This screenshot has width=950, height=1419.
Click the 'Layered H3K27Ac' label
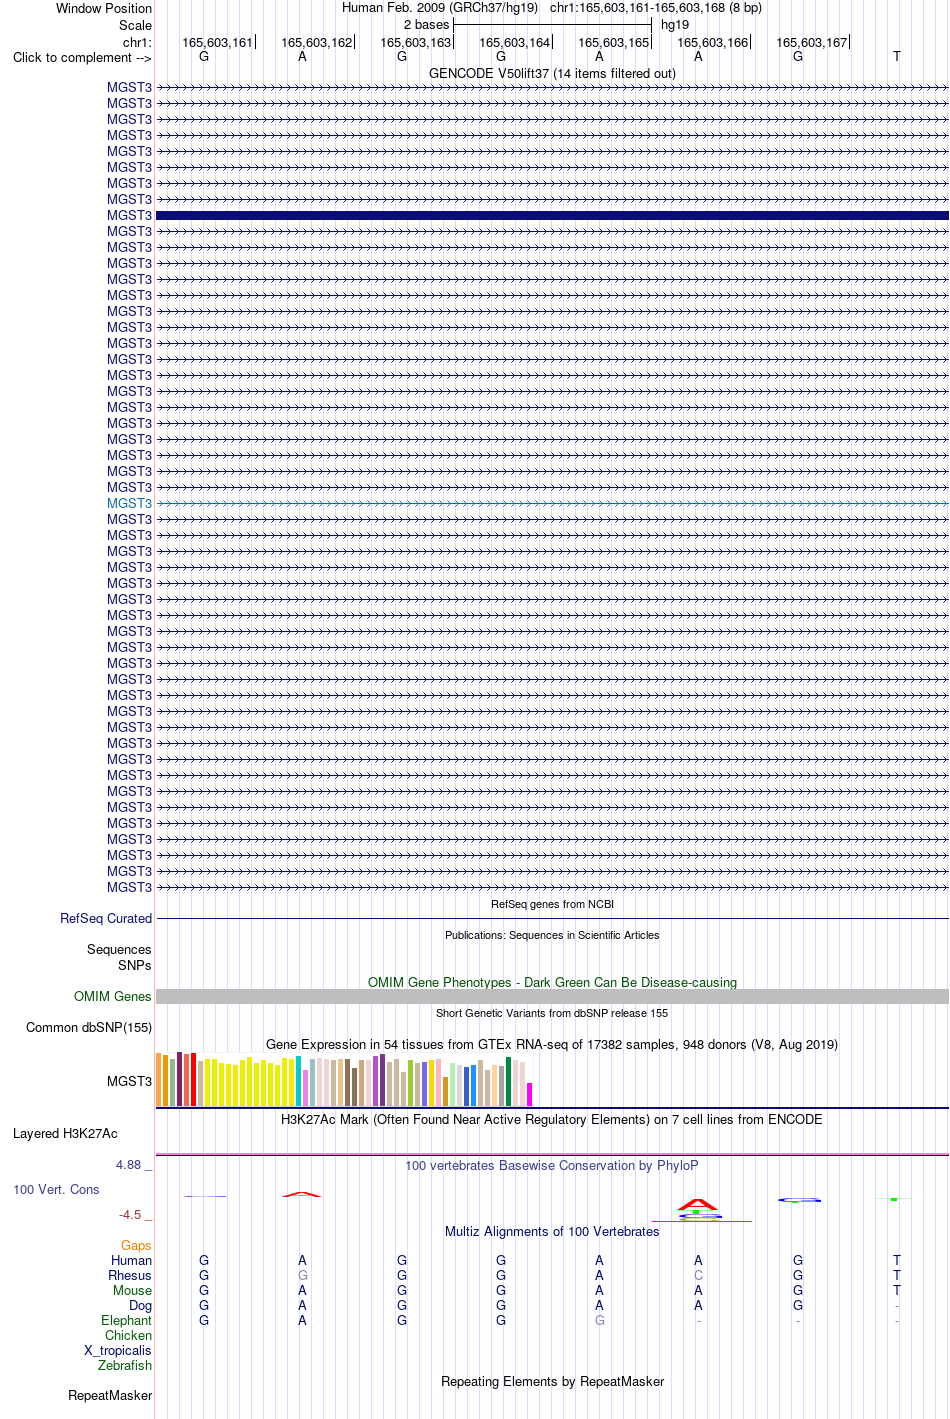pos(65,1133)
